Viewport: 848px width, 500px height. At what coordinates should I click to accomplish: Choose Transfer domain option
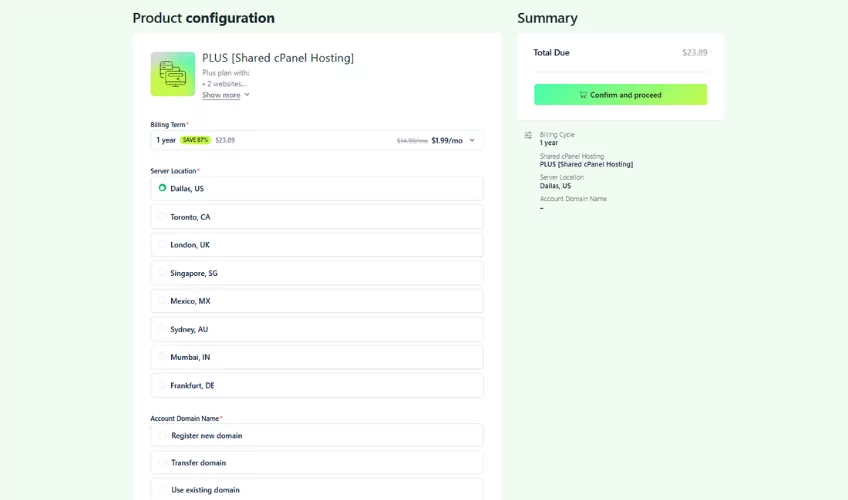pos(316,463)
